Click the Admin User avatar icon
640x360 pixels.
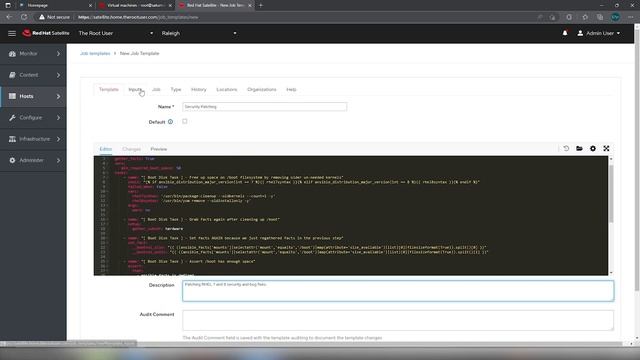click(x=580, y=33)
